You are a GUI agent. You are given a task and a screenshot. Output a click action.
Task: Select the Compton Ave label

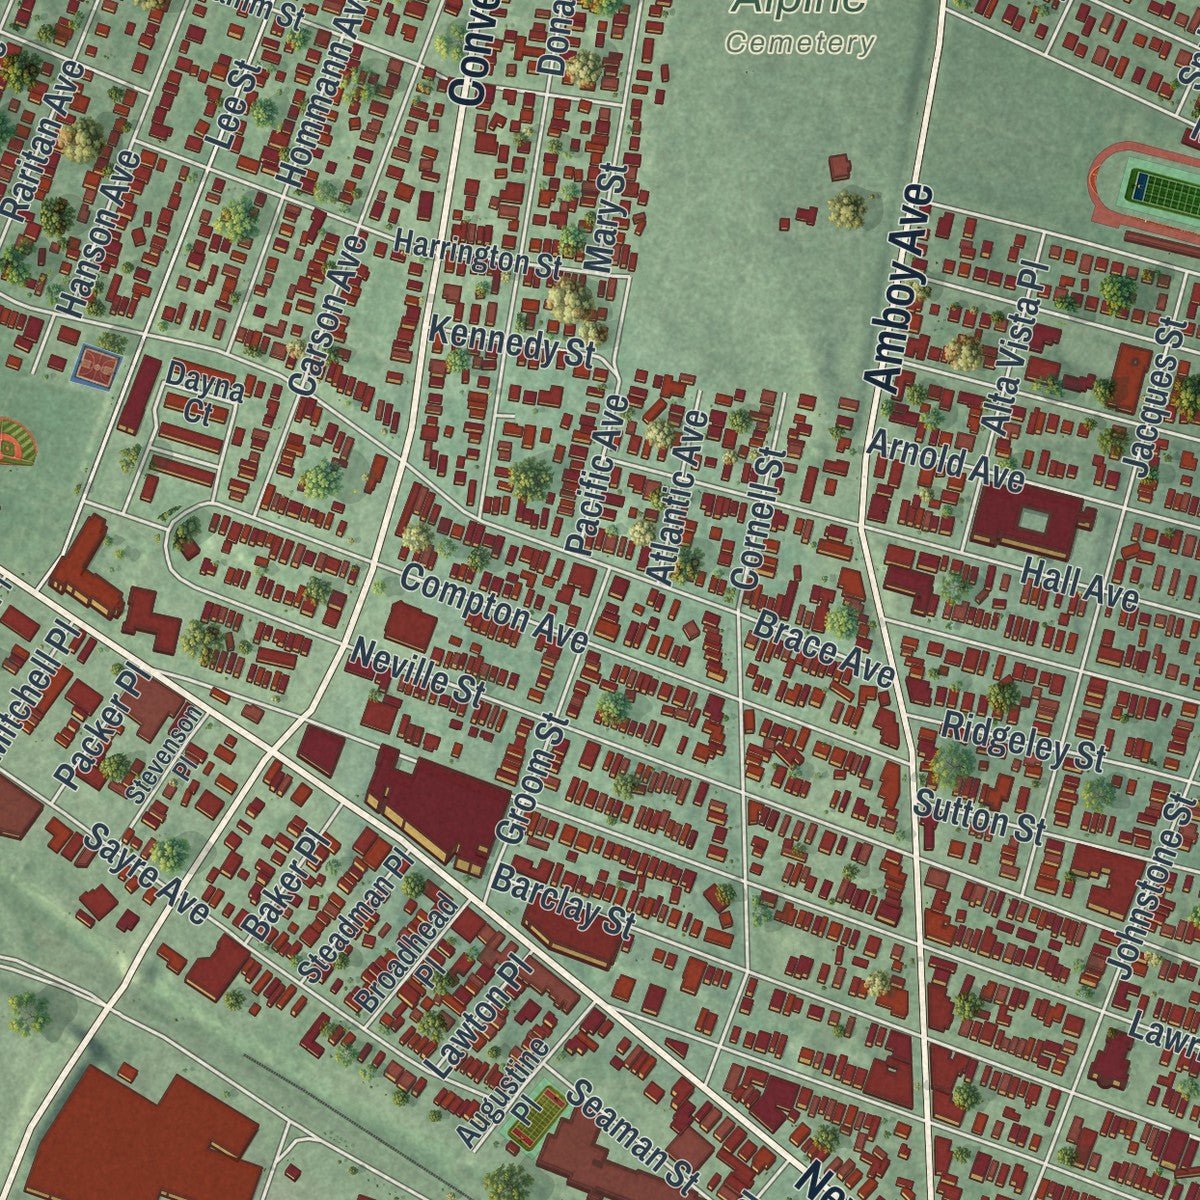(495, 608)
